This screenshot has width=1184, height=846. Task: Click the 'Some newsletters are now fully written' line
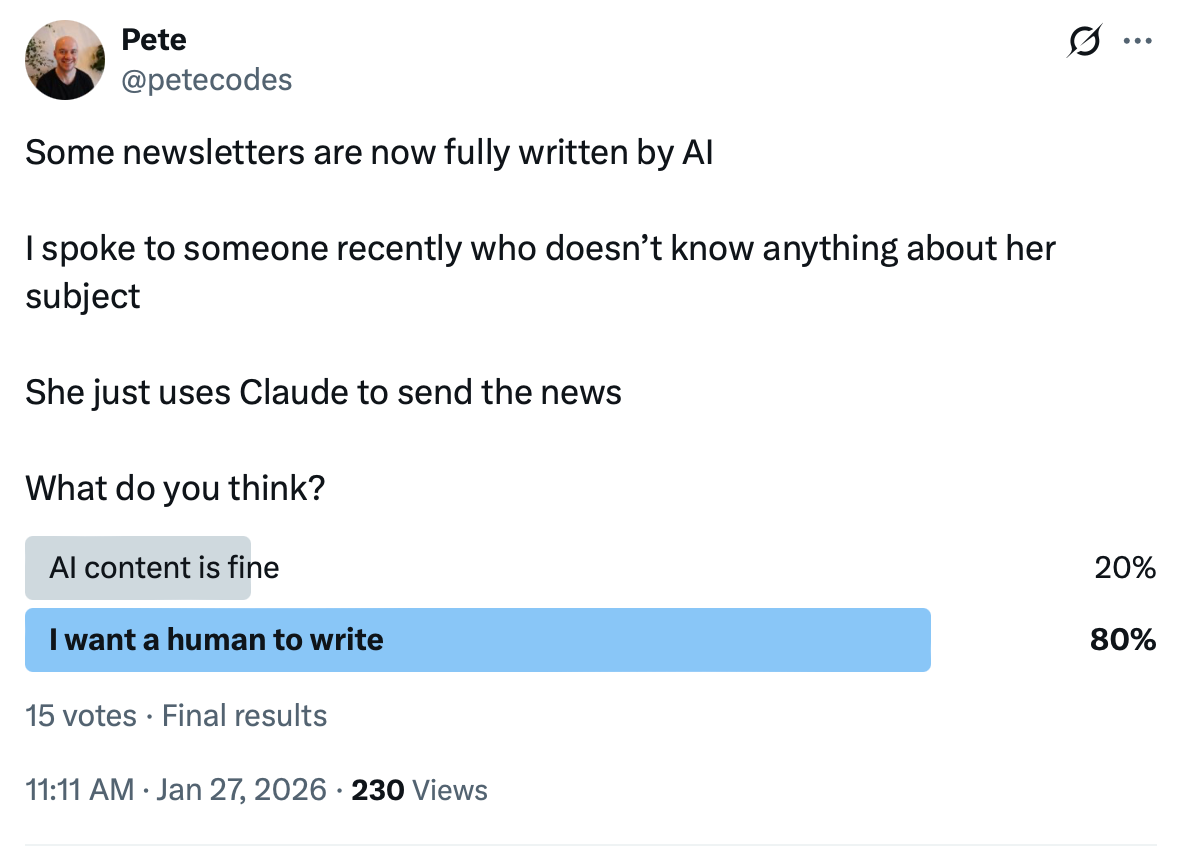(369, 153)
